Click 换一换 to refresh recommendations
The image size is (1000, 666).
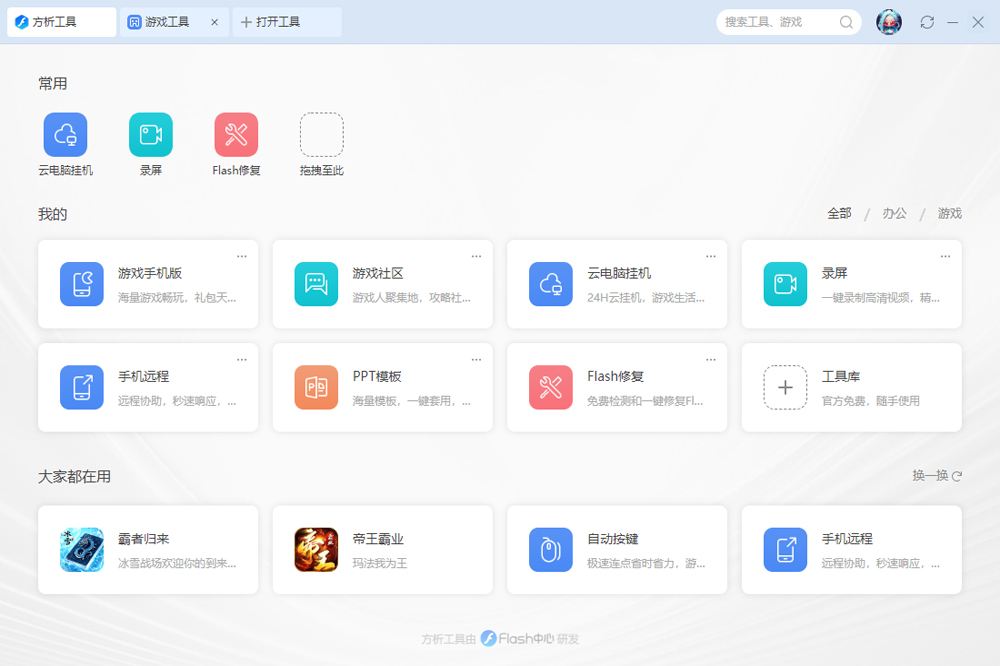coord(937,476)
